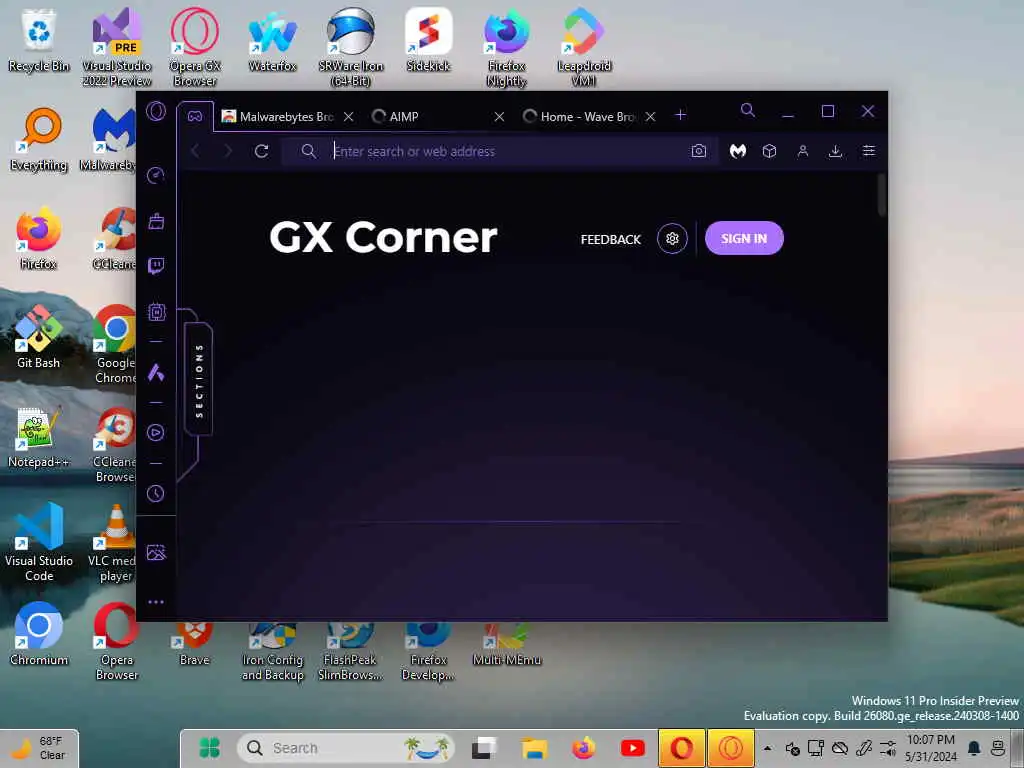
Task: Open the image gallery sidebar icon
Action: pyautogui.click(x=156, y=553)
